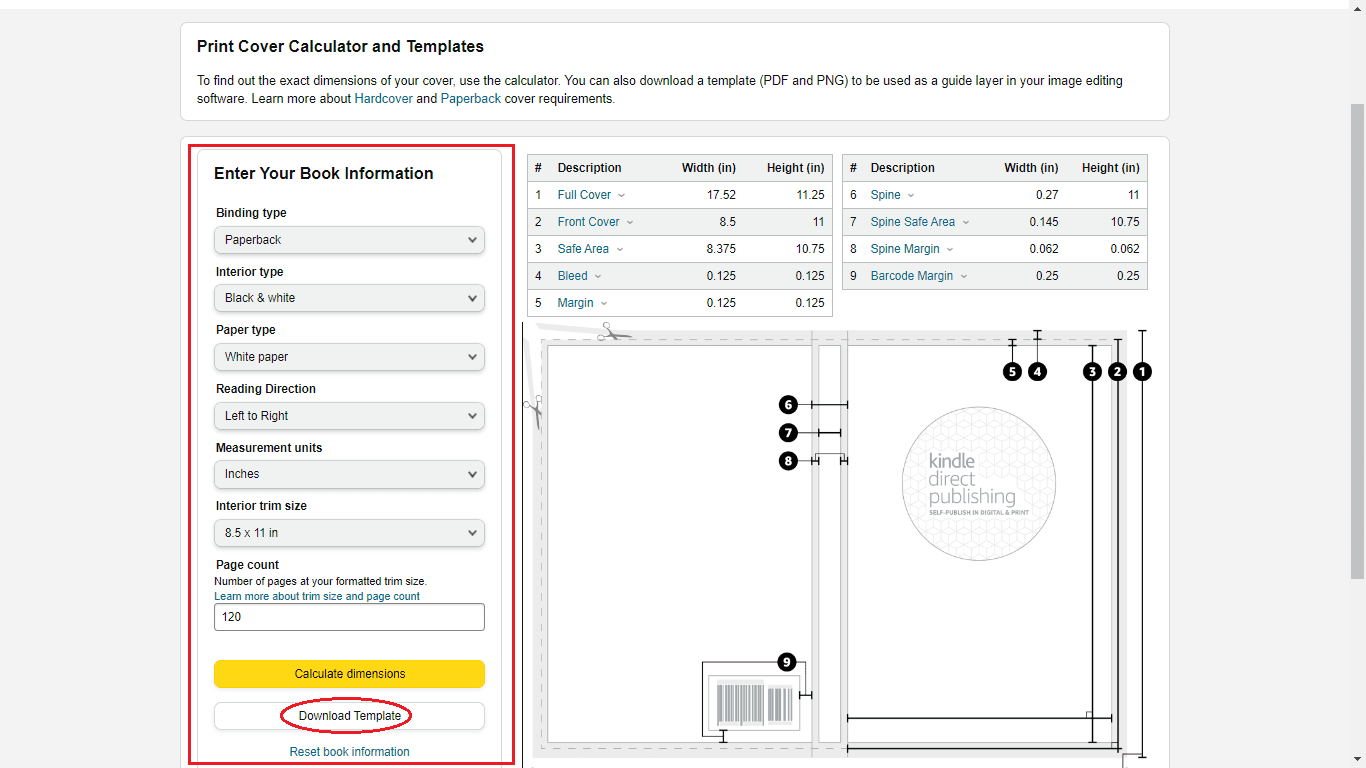Click the Spine width value 0.27
The width and height of the screenshot is (1366, 768).
point(1047,195)
